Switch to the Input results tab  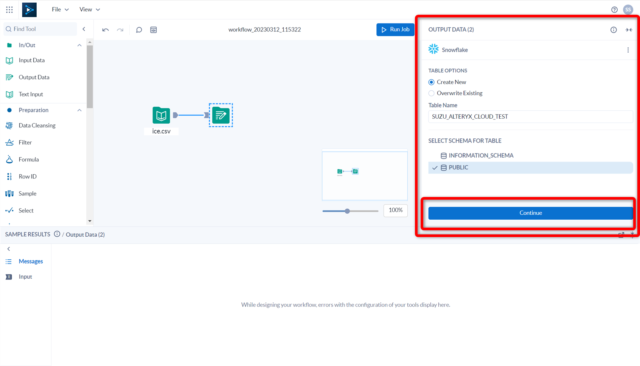click(26, 277)
